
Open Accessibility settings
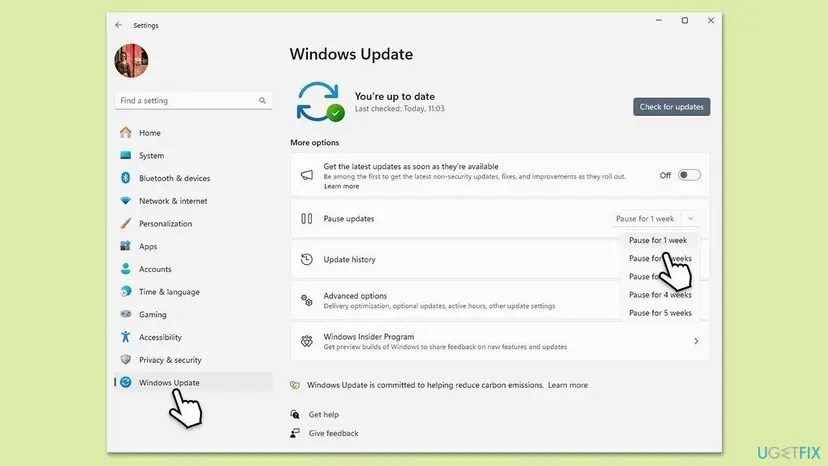pyautogui.click(x=193, y=337)
